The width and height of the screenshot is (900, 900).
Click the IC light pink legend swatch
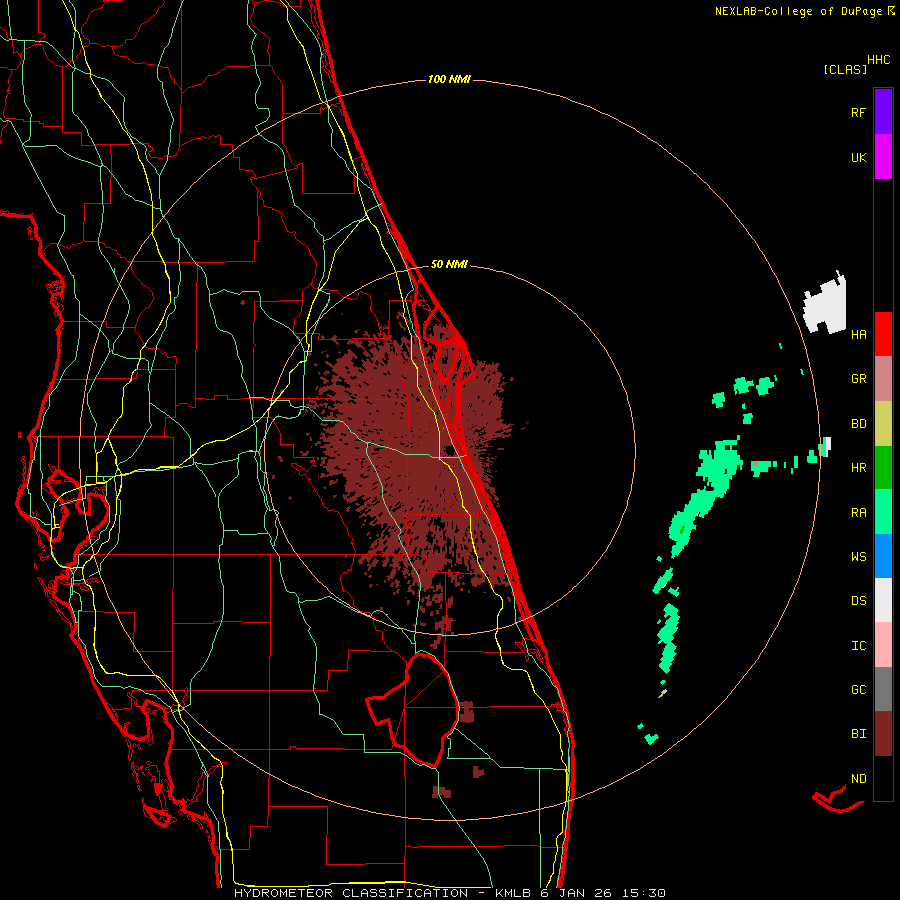click(883, 645)
